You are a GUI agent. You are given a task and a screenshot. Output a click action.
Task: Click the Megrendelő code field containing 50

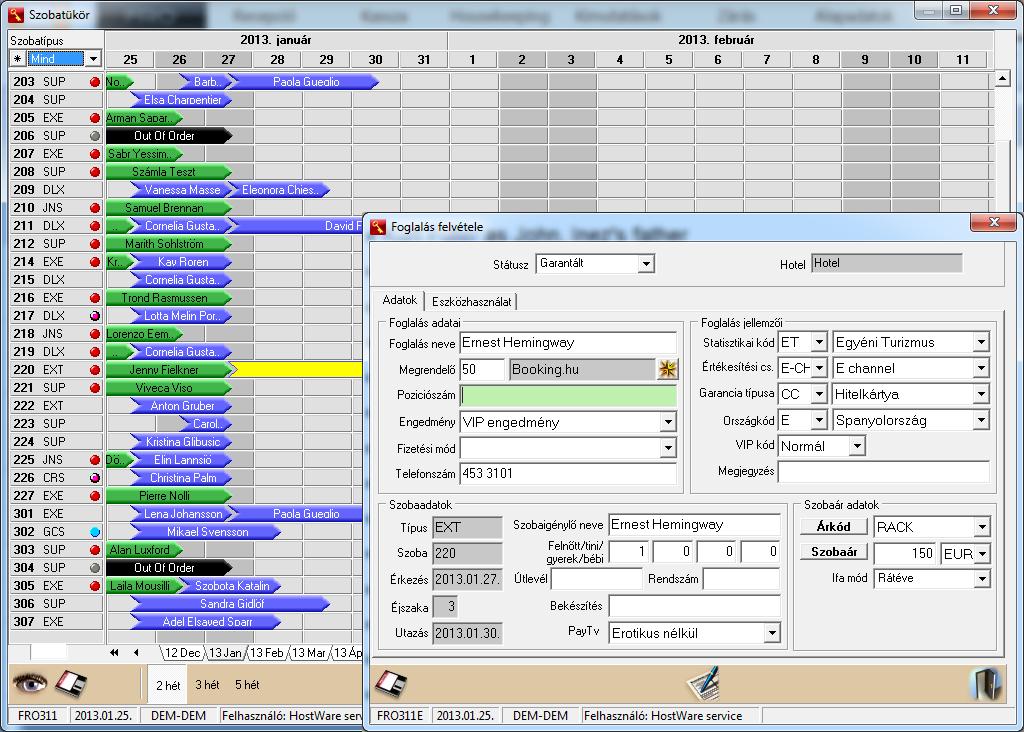coord(482,369)
